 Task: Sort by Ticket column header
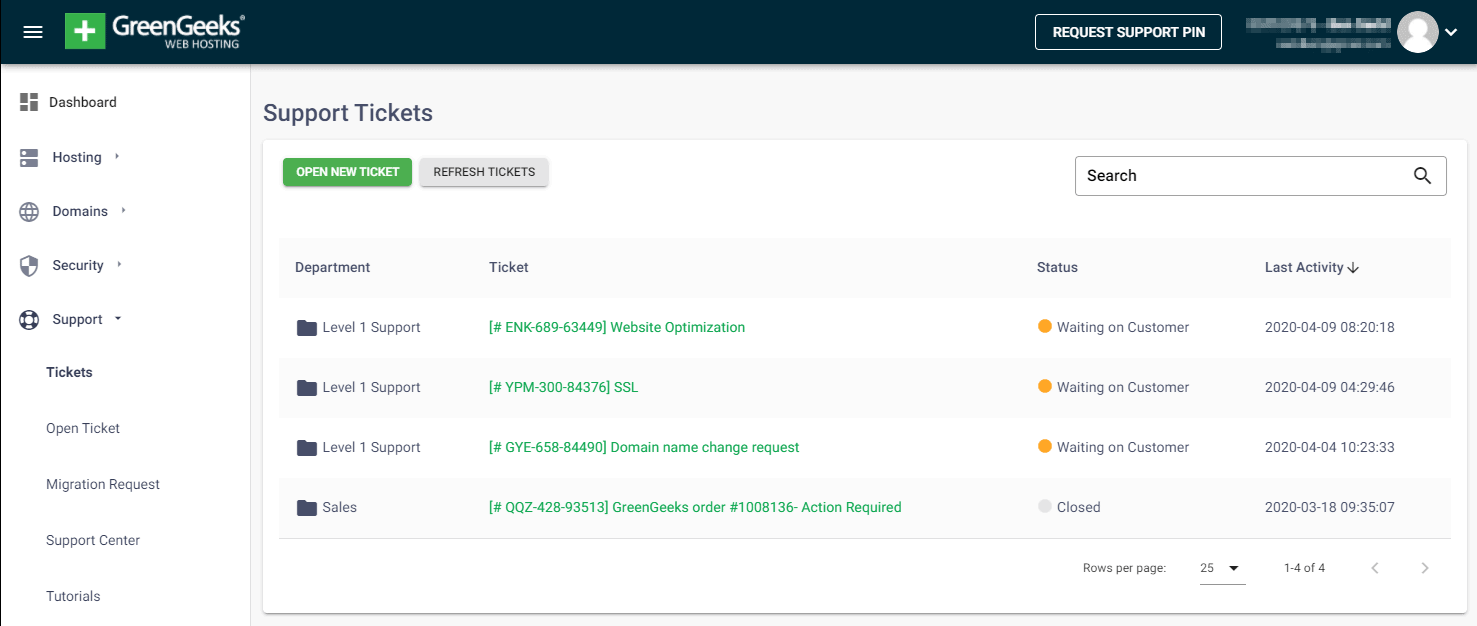[509, 267]
